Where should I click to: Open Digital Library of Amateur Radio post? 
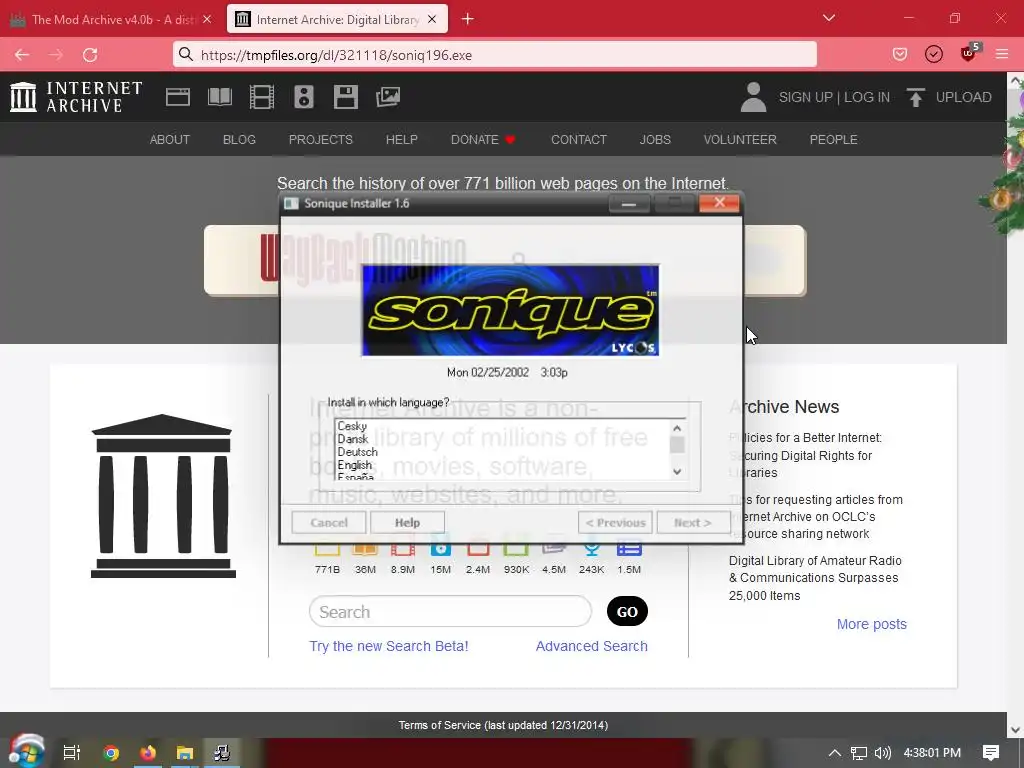coord(815,578)
